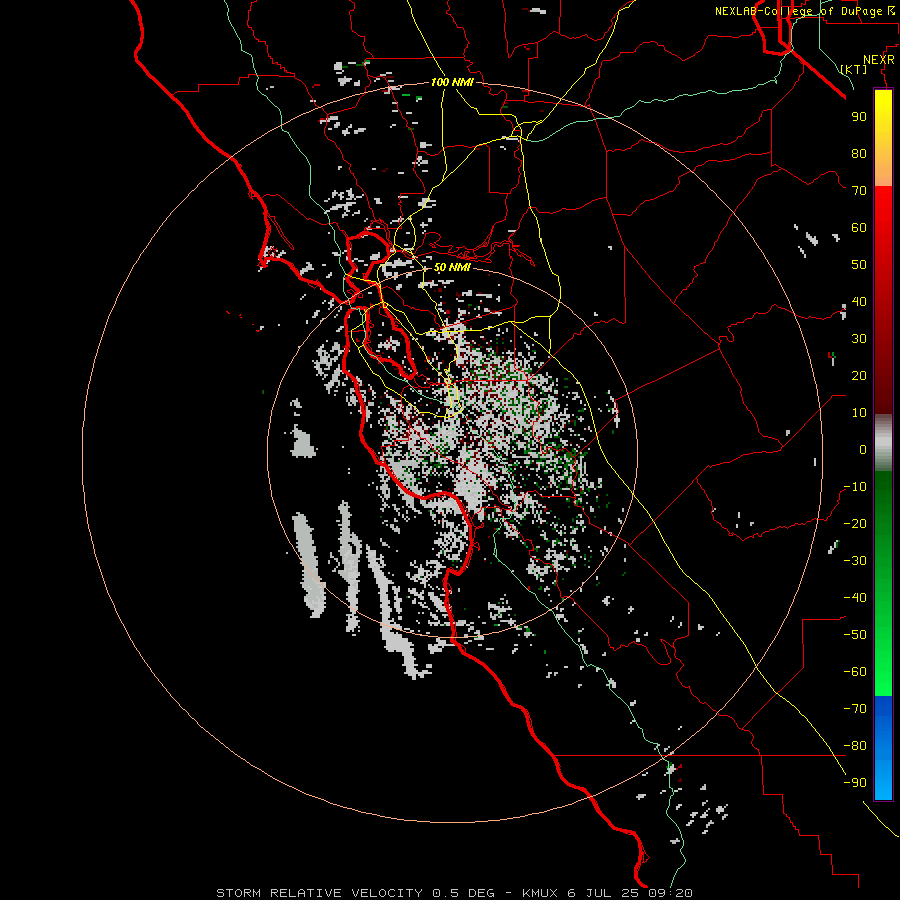Click the "40" value on the velocity scale

pyautogui.click(x=859, y=301)
